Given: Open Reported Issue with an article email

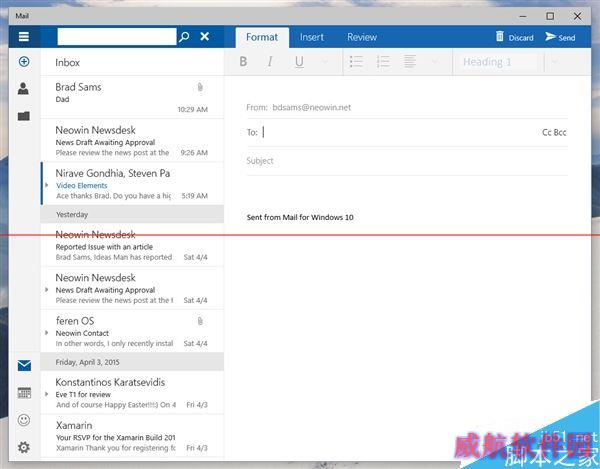Looking at the screenshot, I should click(132, 245).
